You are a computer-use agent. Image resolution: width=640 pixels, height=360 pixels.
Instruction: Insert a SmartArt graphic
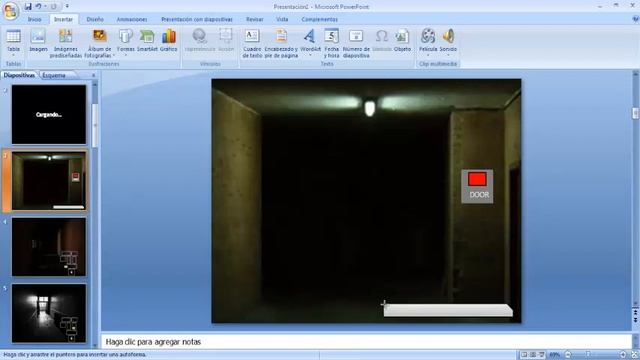(x=147, y=41)
